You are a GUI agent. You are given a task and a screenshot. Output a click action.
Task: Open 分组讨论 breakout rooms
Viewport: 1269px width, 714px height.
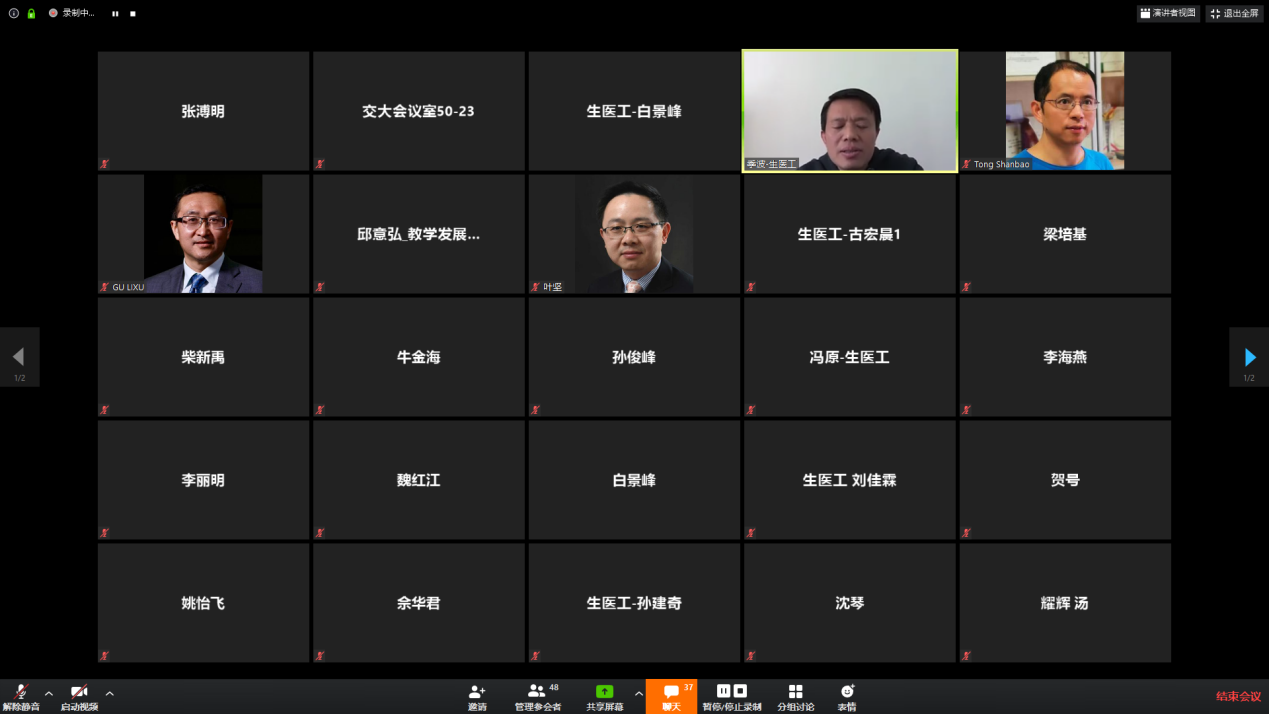[x=795, y=692]
